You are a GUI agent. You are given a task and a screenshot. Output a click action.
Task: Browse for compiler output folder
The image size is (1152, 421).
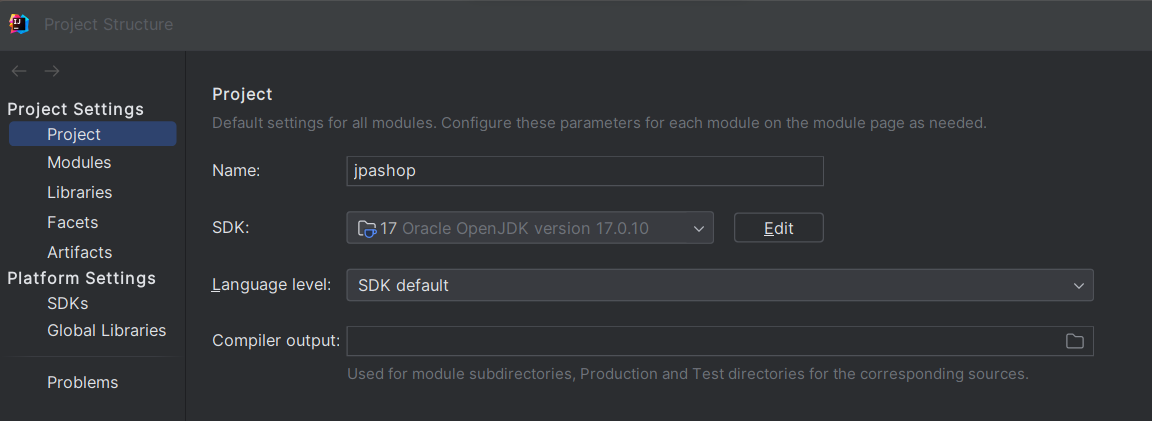tap(1074, 341)
